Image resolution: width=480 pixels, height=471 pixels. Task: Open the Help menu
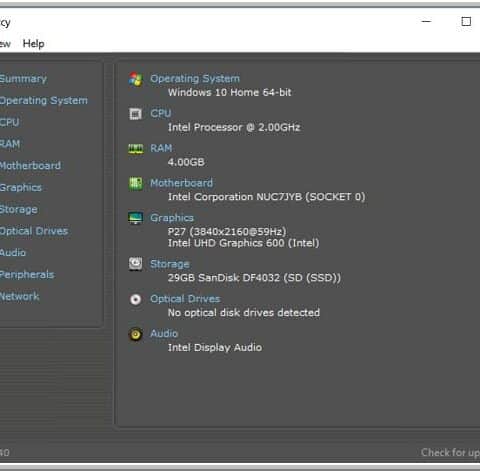click(33, 44)
